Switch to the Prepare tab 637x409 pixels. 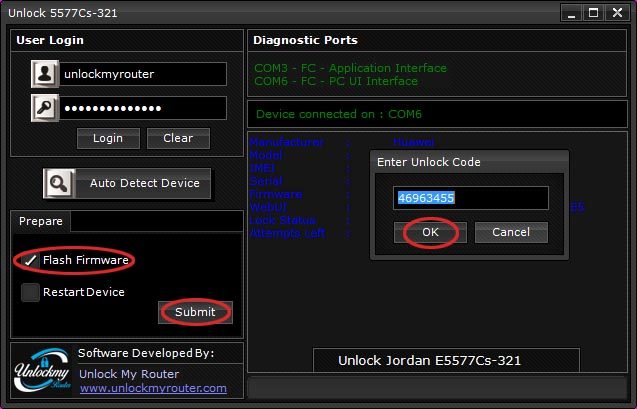41,221
